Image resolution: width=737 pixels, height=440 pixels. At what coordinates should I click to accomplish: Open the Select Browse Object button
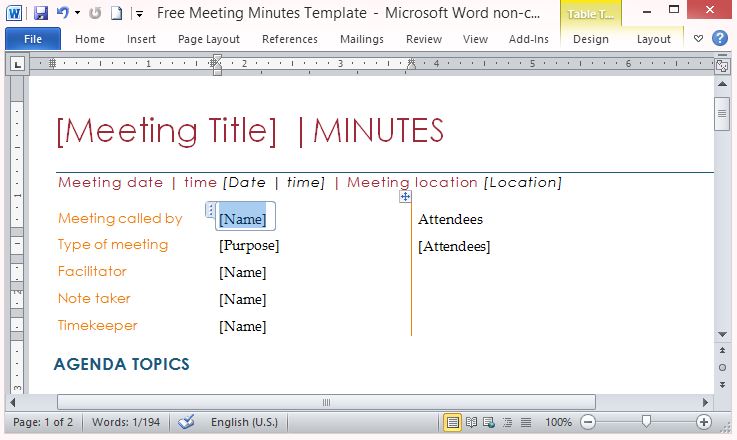(722, 368)
